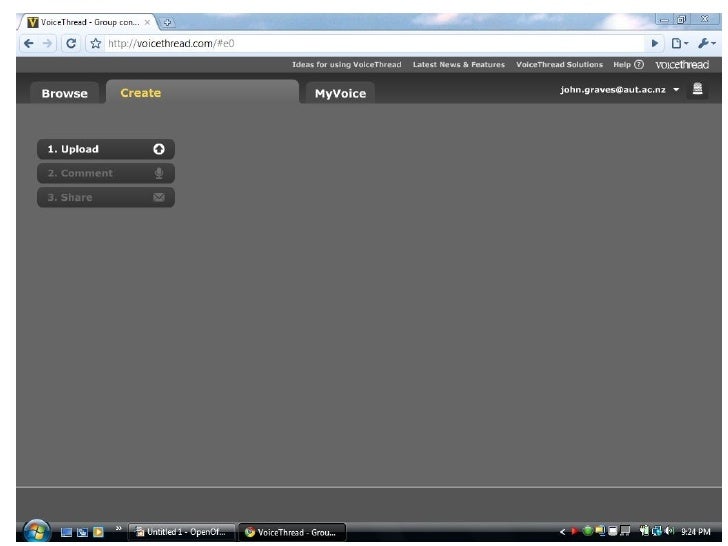The image size is (728, 546).
Task: Show hidden tray icons with the arrow
Action: tap(562, 532)
